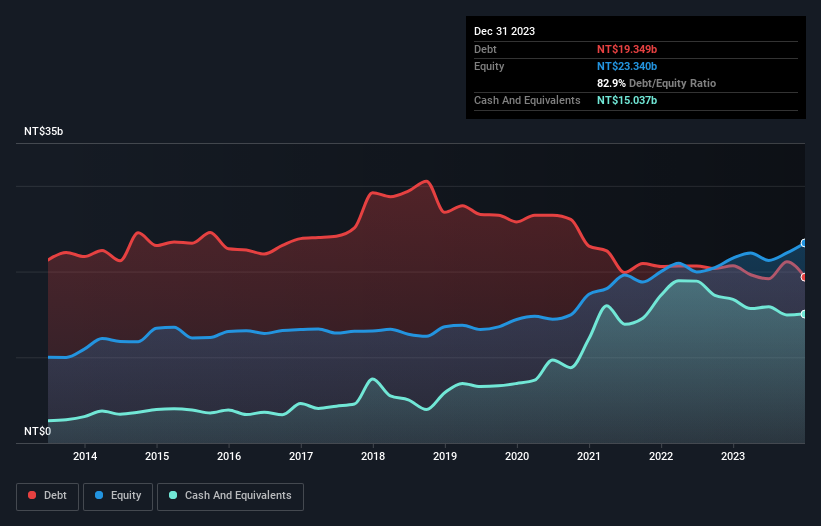Click the 2014 x-axis label

[85, 456]
